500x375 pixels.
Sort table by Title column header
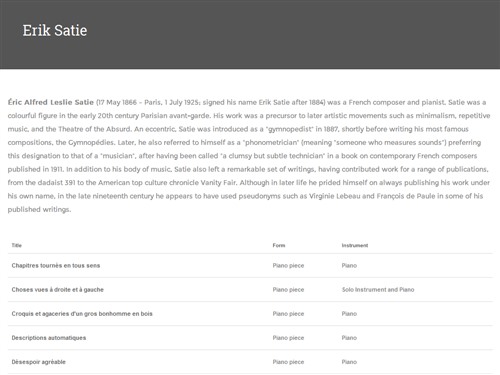point(17,245)
